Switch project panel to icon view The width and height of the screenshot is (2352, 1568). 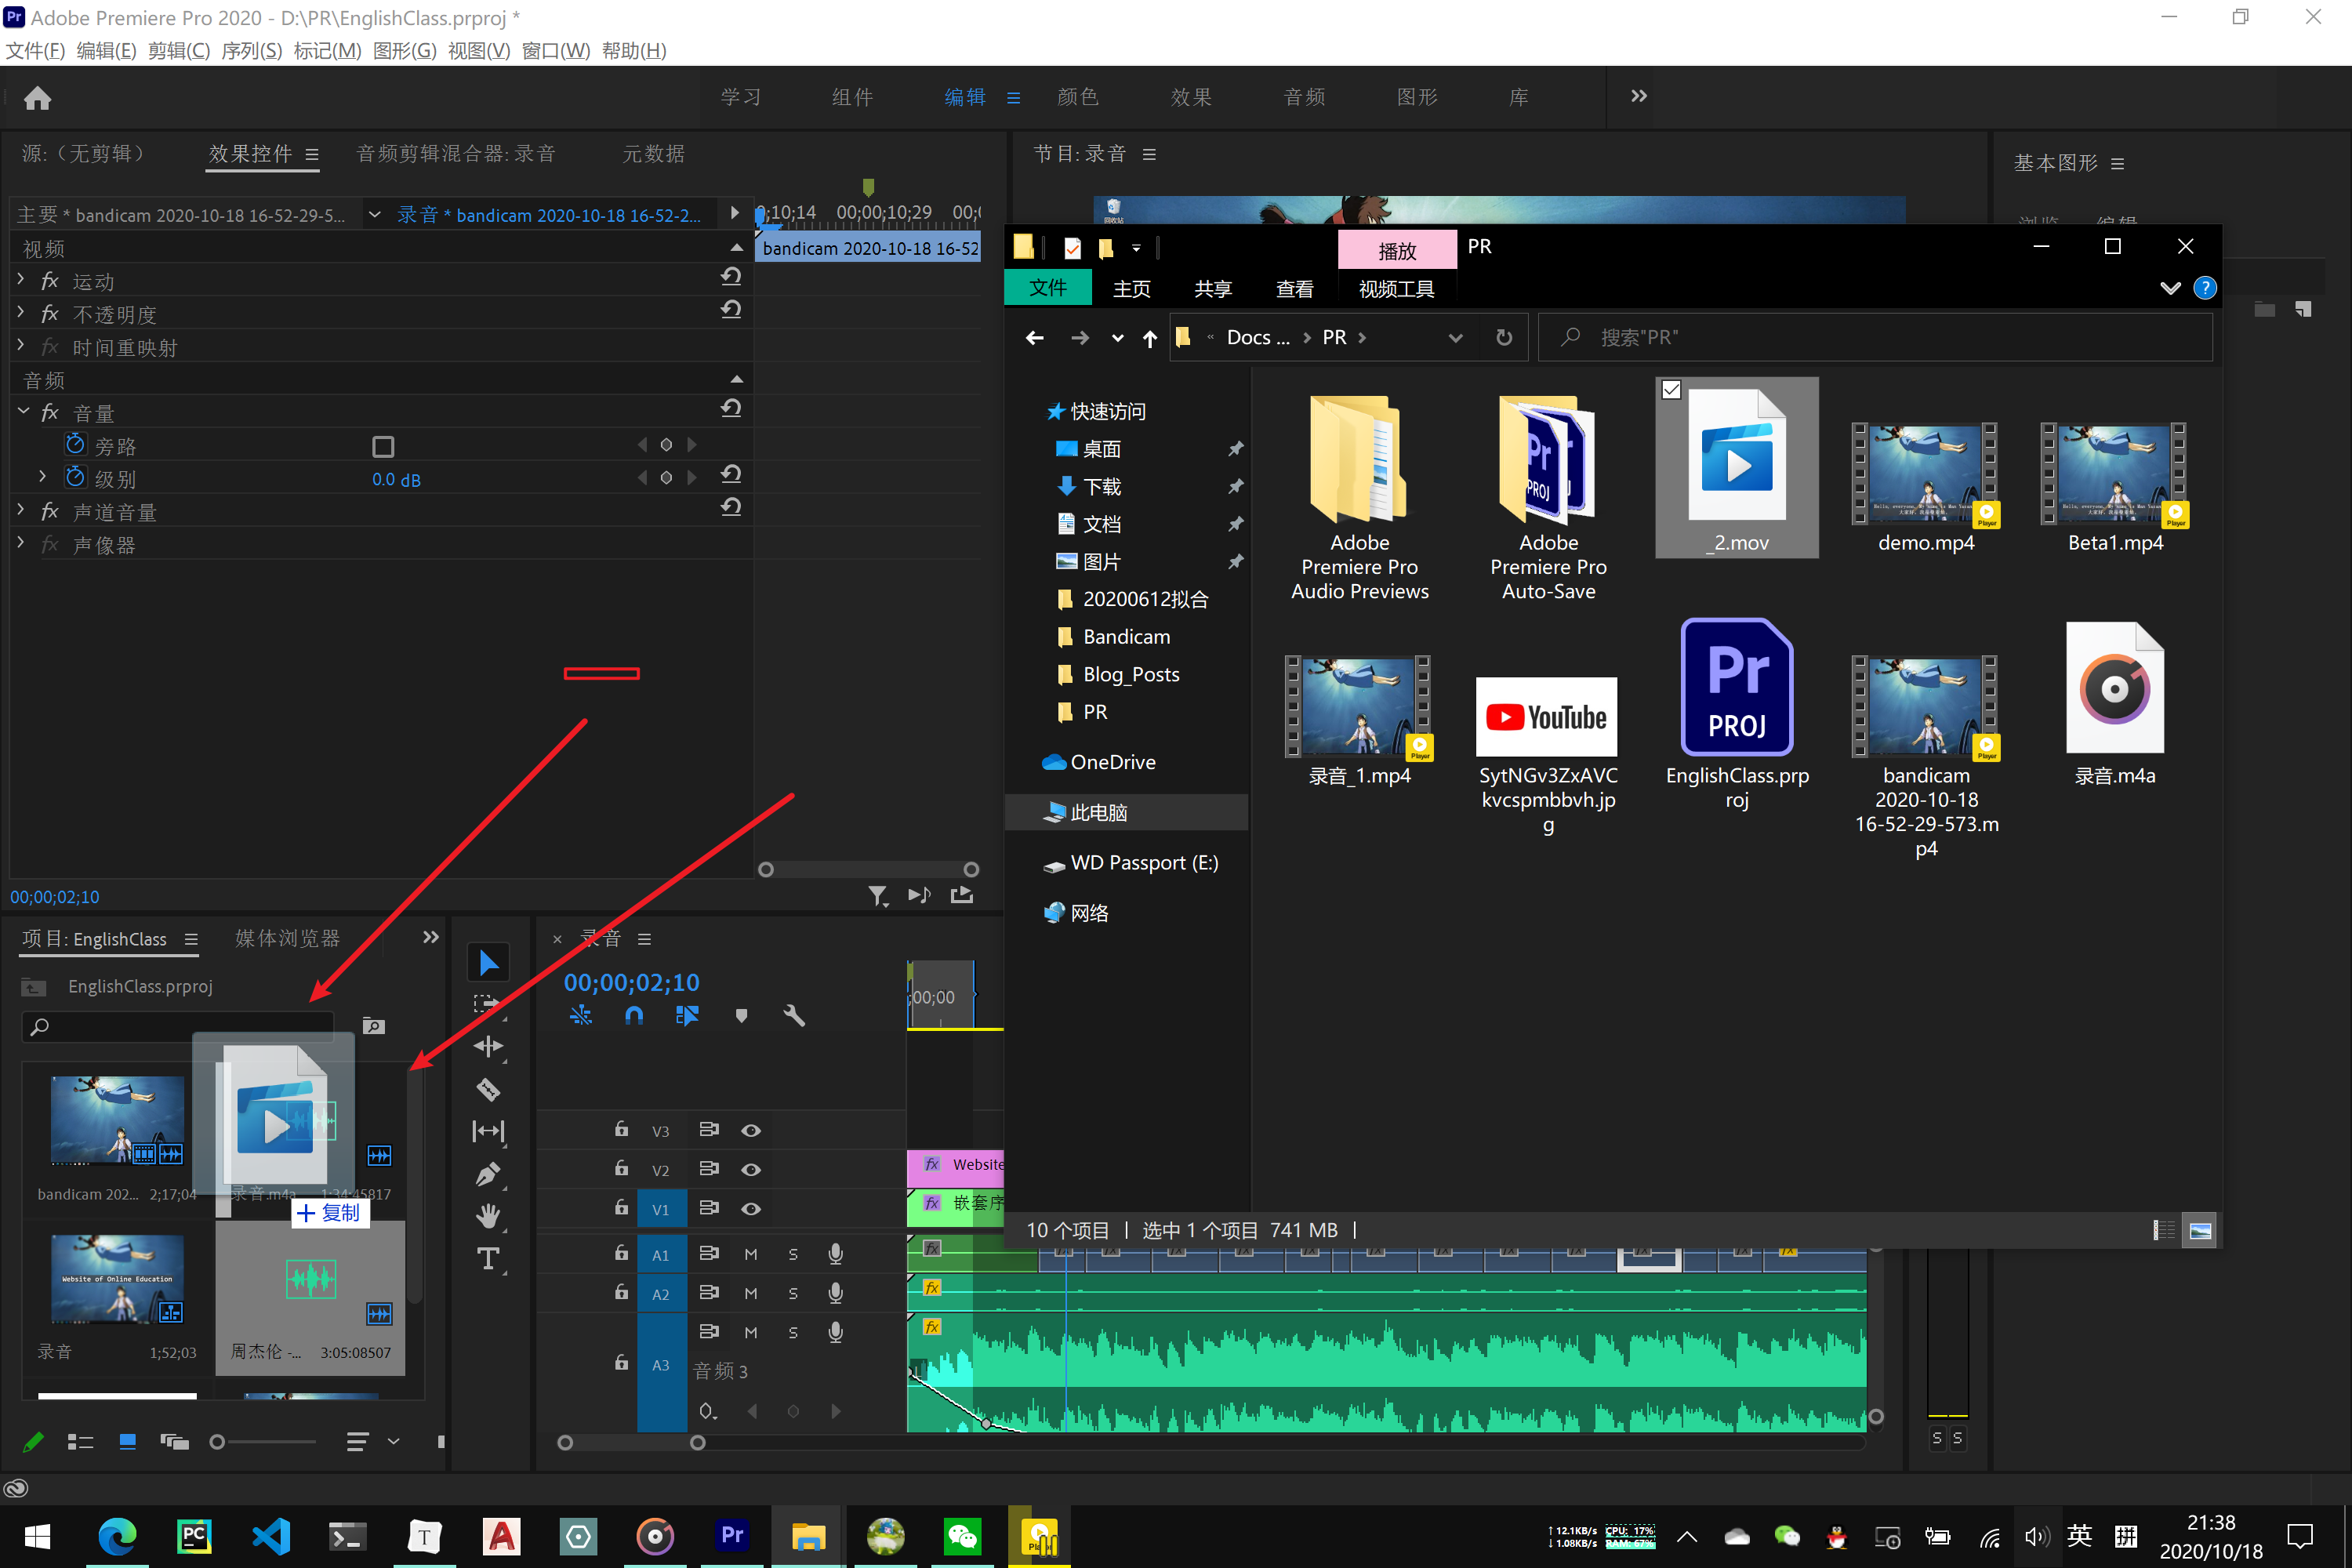click(127, 1442)
